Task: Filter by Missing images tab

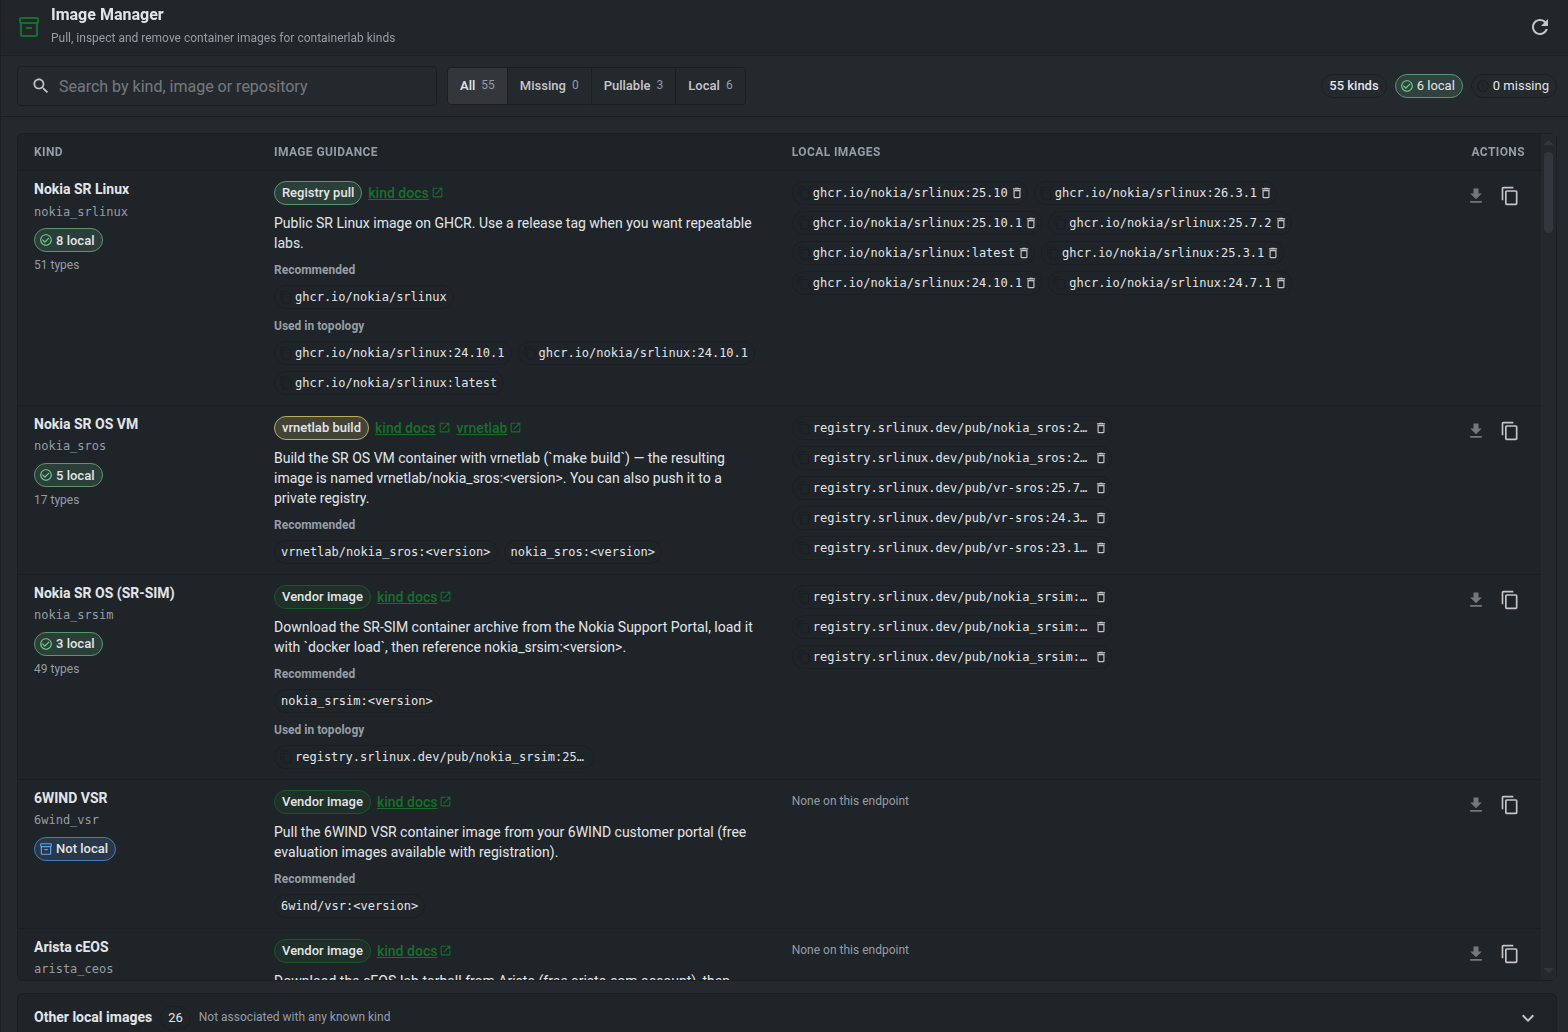Action: (549, 86)
